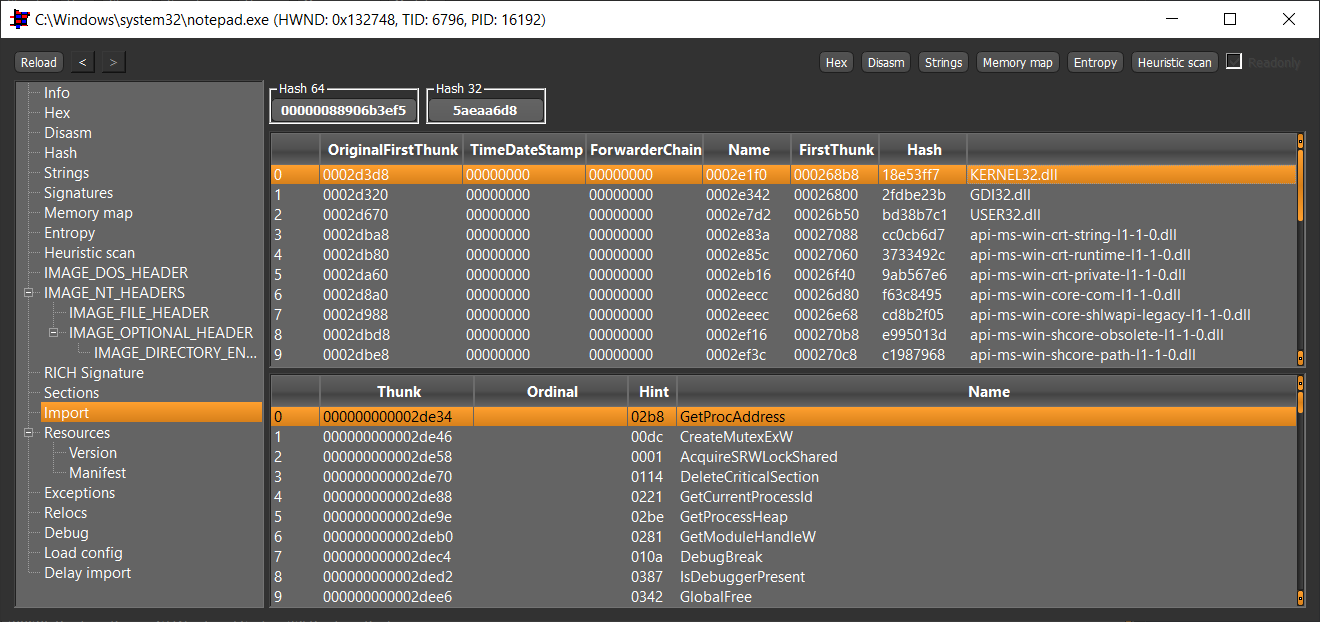Image resolution: width=1320 pixels, height=622 pixels.
Task: Select Sections in the sidebar tree
Action: coord(71,393)
